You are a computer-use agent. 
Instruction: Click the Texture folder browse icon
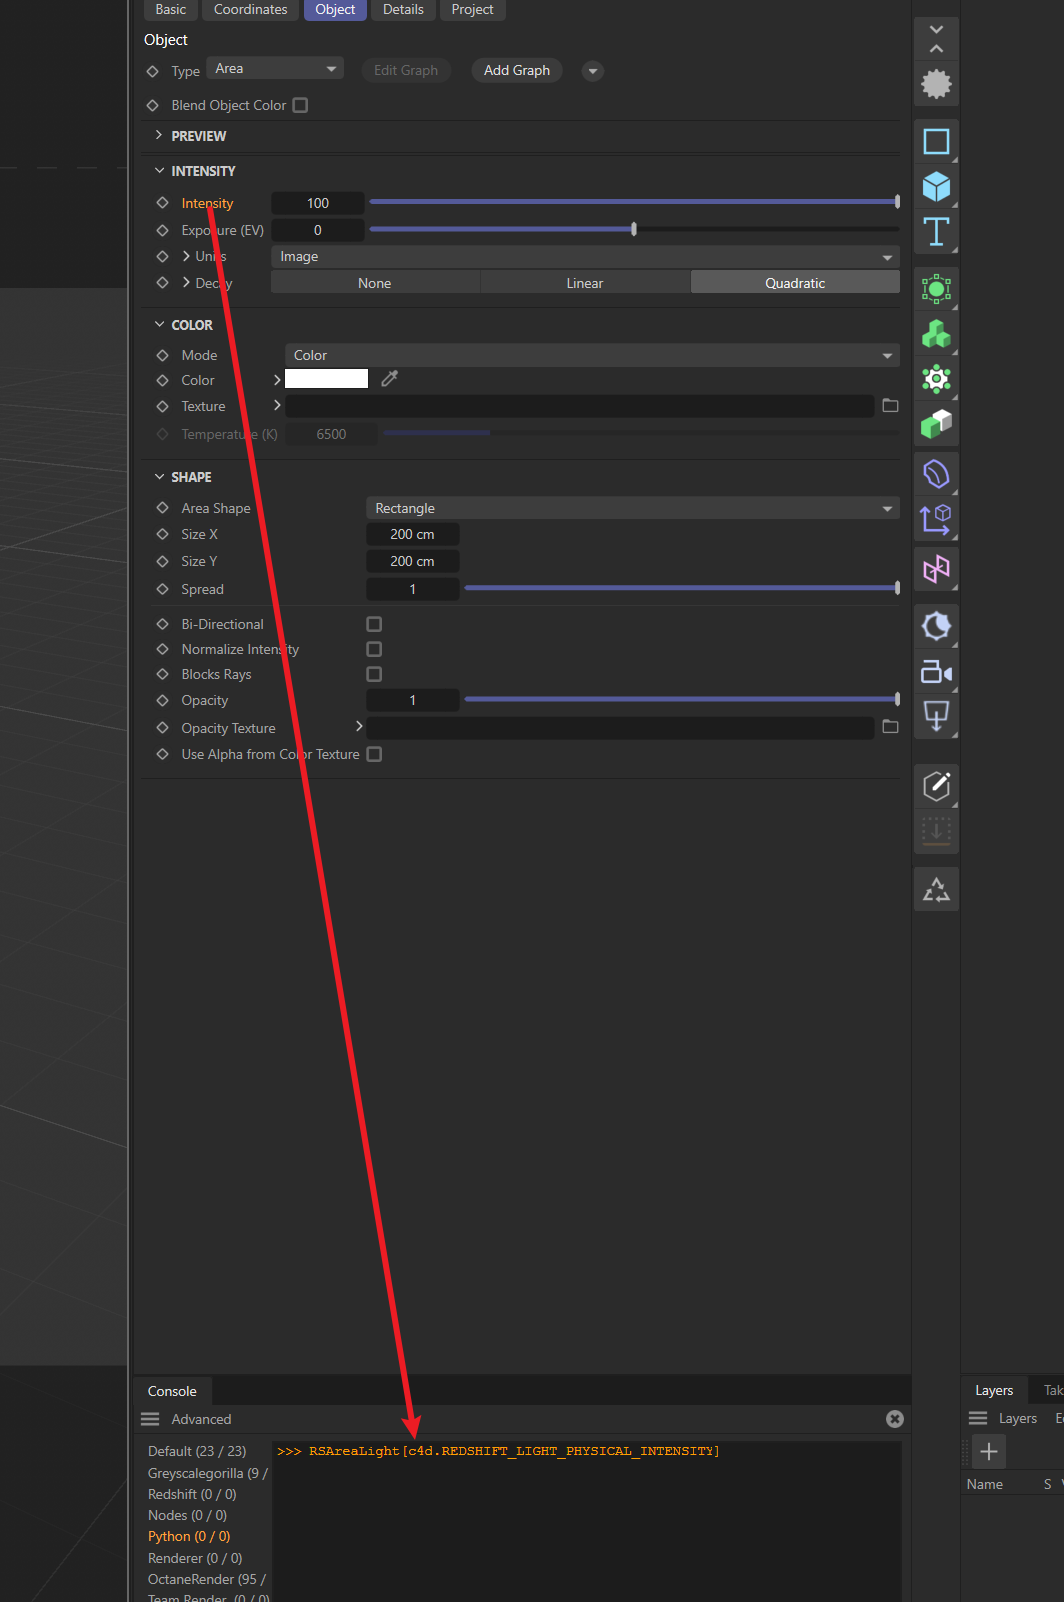coord(890,406)
